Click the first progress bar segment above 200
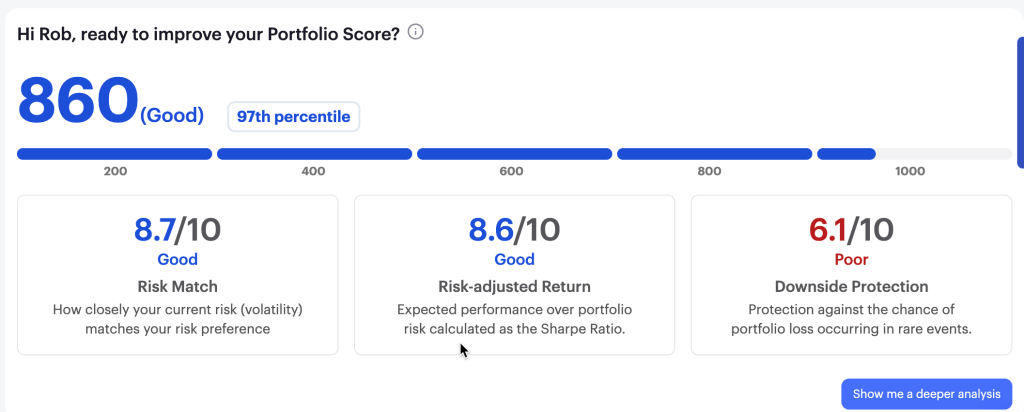Viewport: 1024px width, 412px height. coord(114,154)
